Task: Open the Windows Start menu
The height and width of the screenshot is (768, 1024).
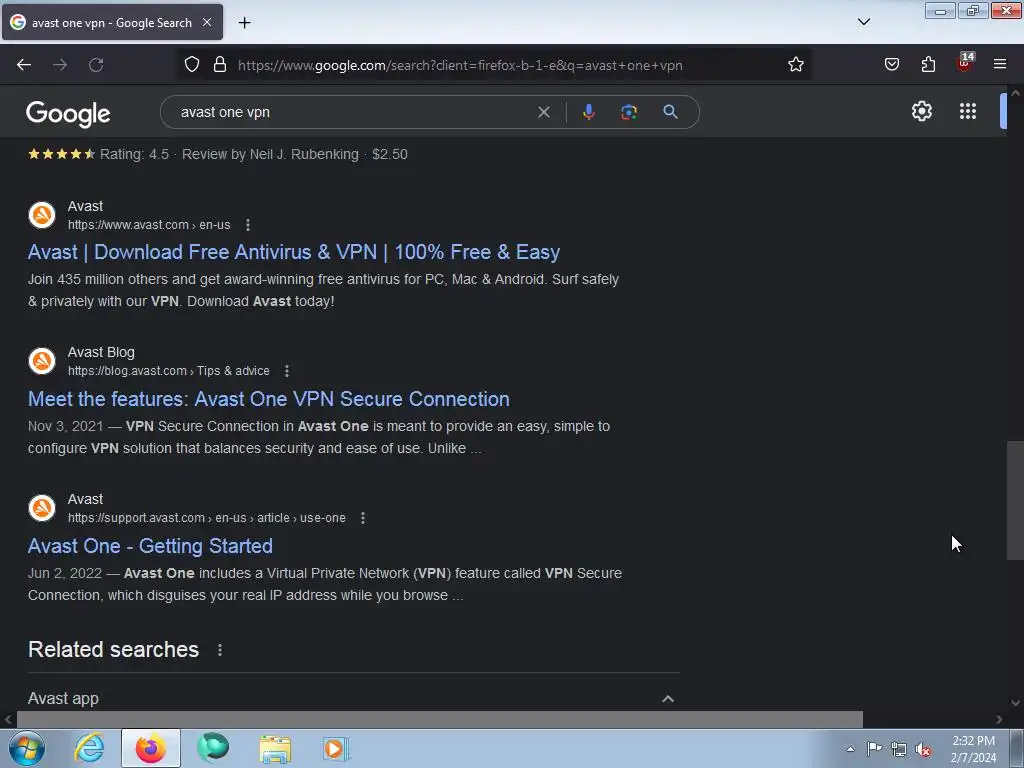Action: click(x=26, y=748)
